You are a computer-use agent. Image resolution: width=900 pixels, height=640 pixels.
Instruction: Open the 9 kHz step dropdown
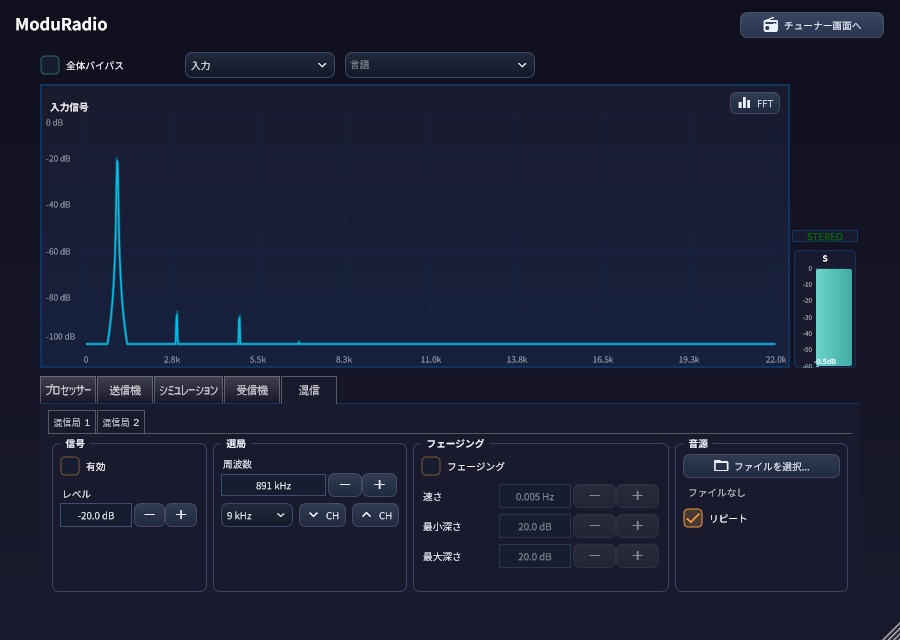pos(257,515)
